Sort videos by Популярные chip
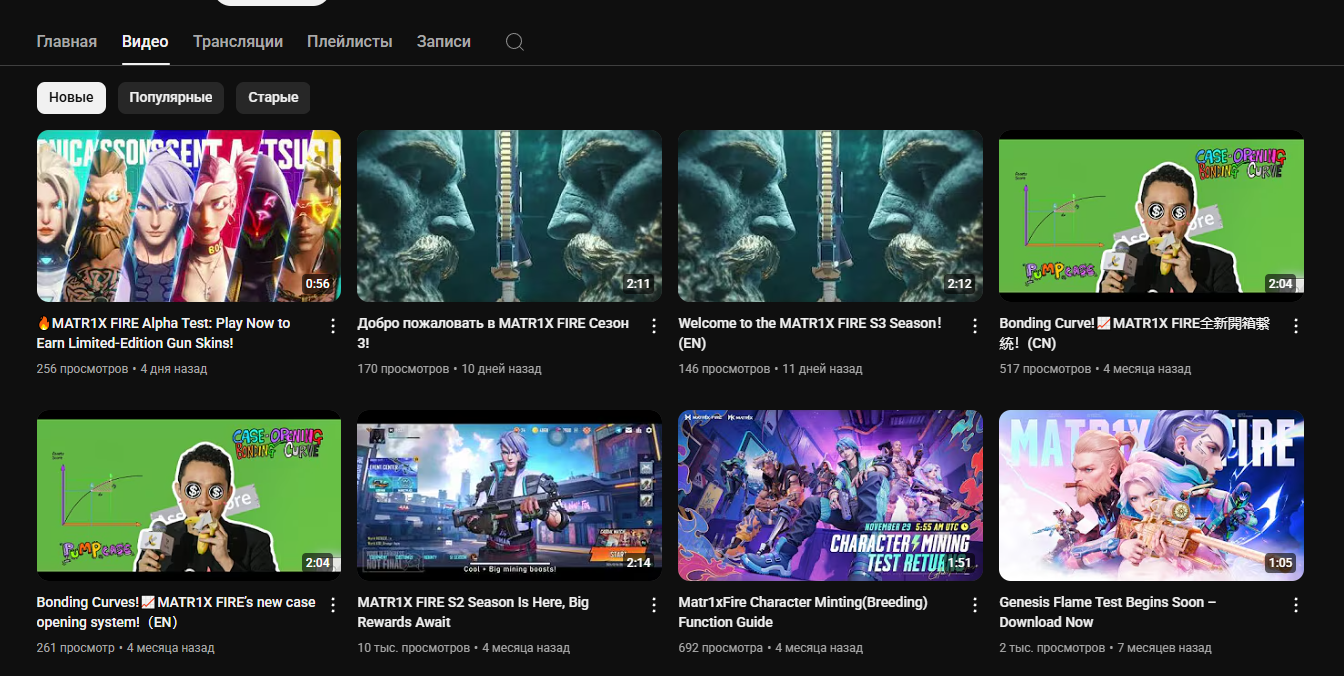Image resolution: width=1344 pixels, height=676 pixels. (171, 98)
